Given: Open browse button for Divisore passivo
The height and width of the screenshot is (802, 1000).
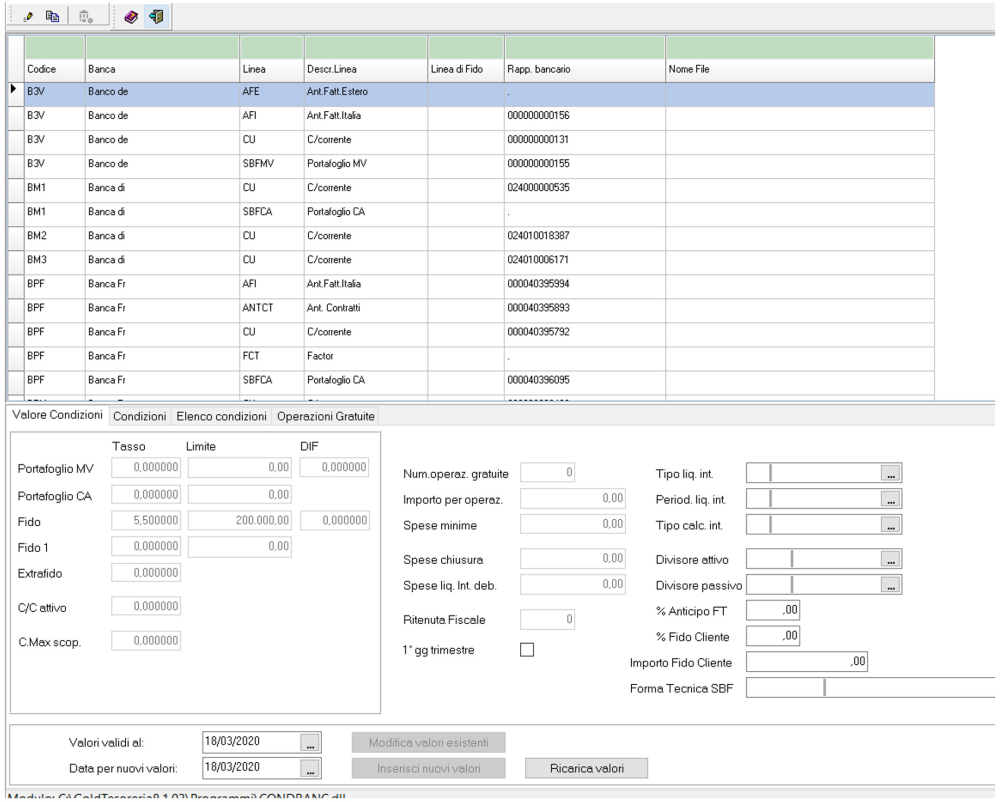Looking at the screenshot, I should point(890,585).
